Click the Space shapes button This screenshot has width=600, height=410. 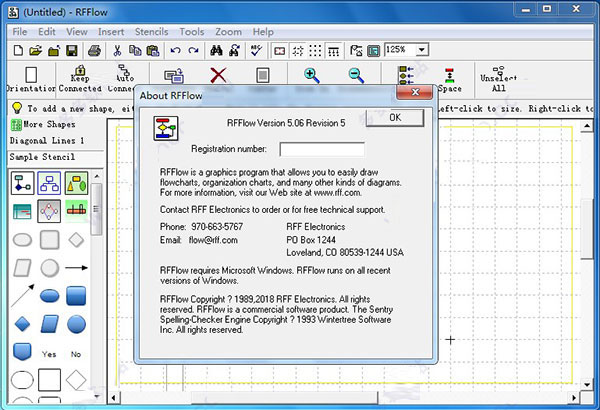click(450, 80)
